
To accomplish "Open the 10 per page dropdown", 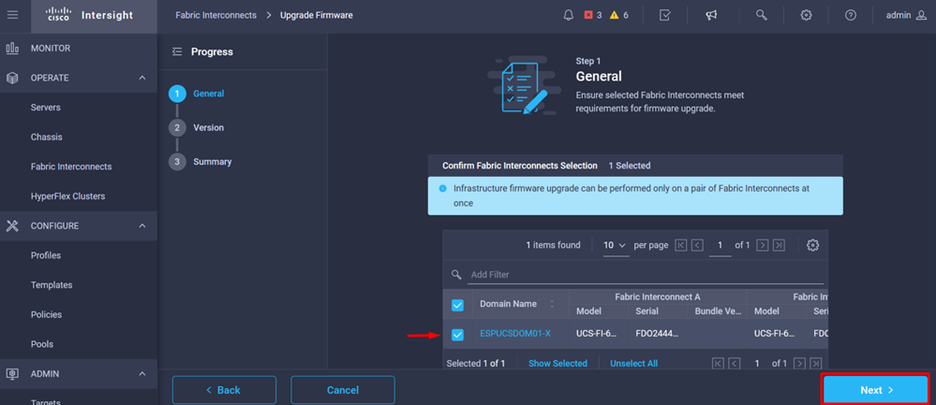I will (615, 246).
